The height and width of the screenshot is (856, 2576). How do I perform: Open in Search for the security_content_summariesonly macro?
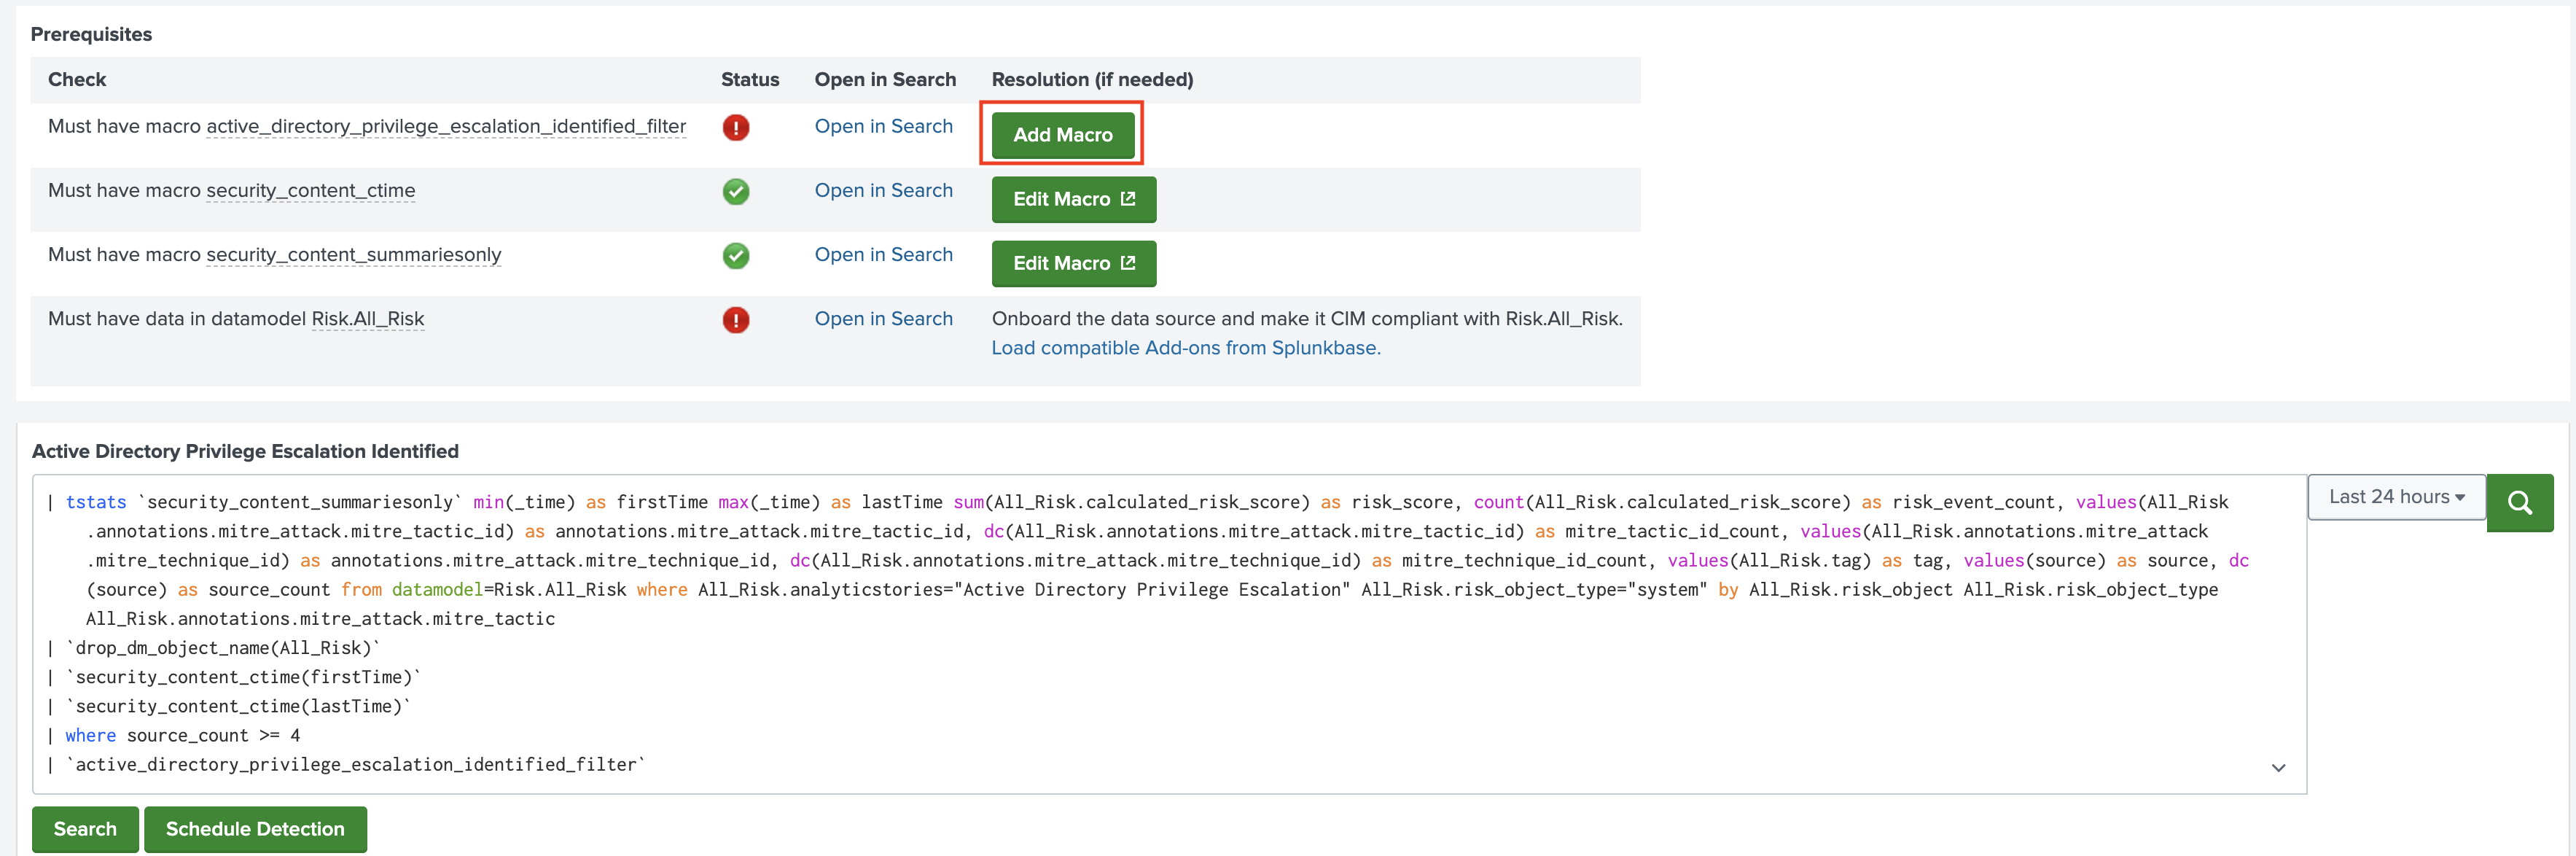(x=883, y=254)
